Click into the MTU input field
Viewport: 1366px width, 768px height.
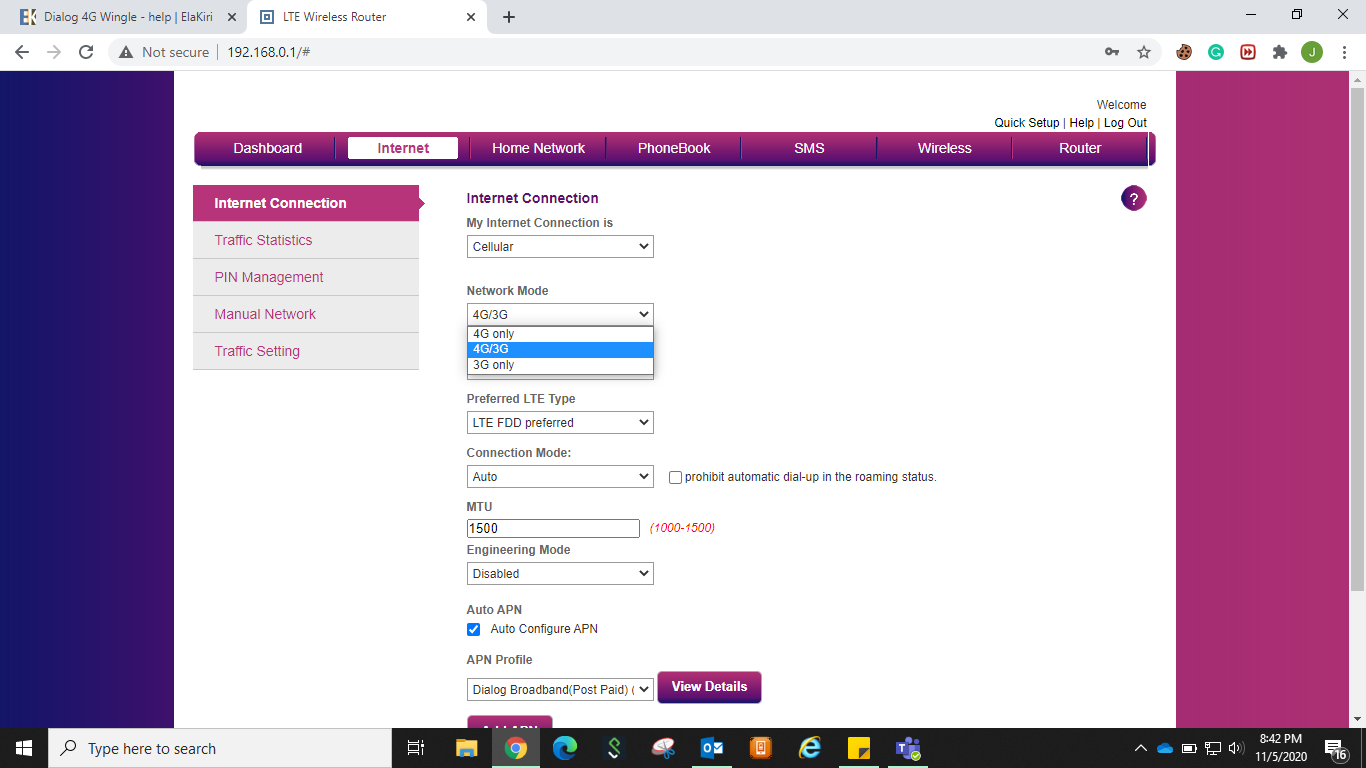[553, 528]
